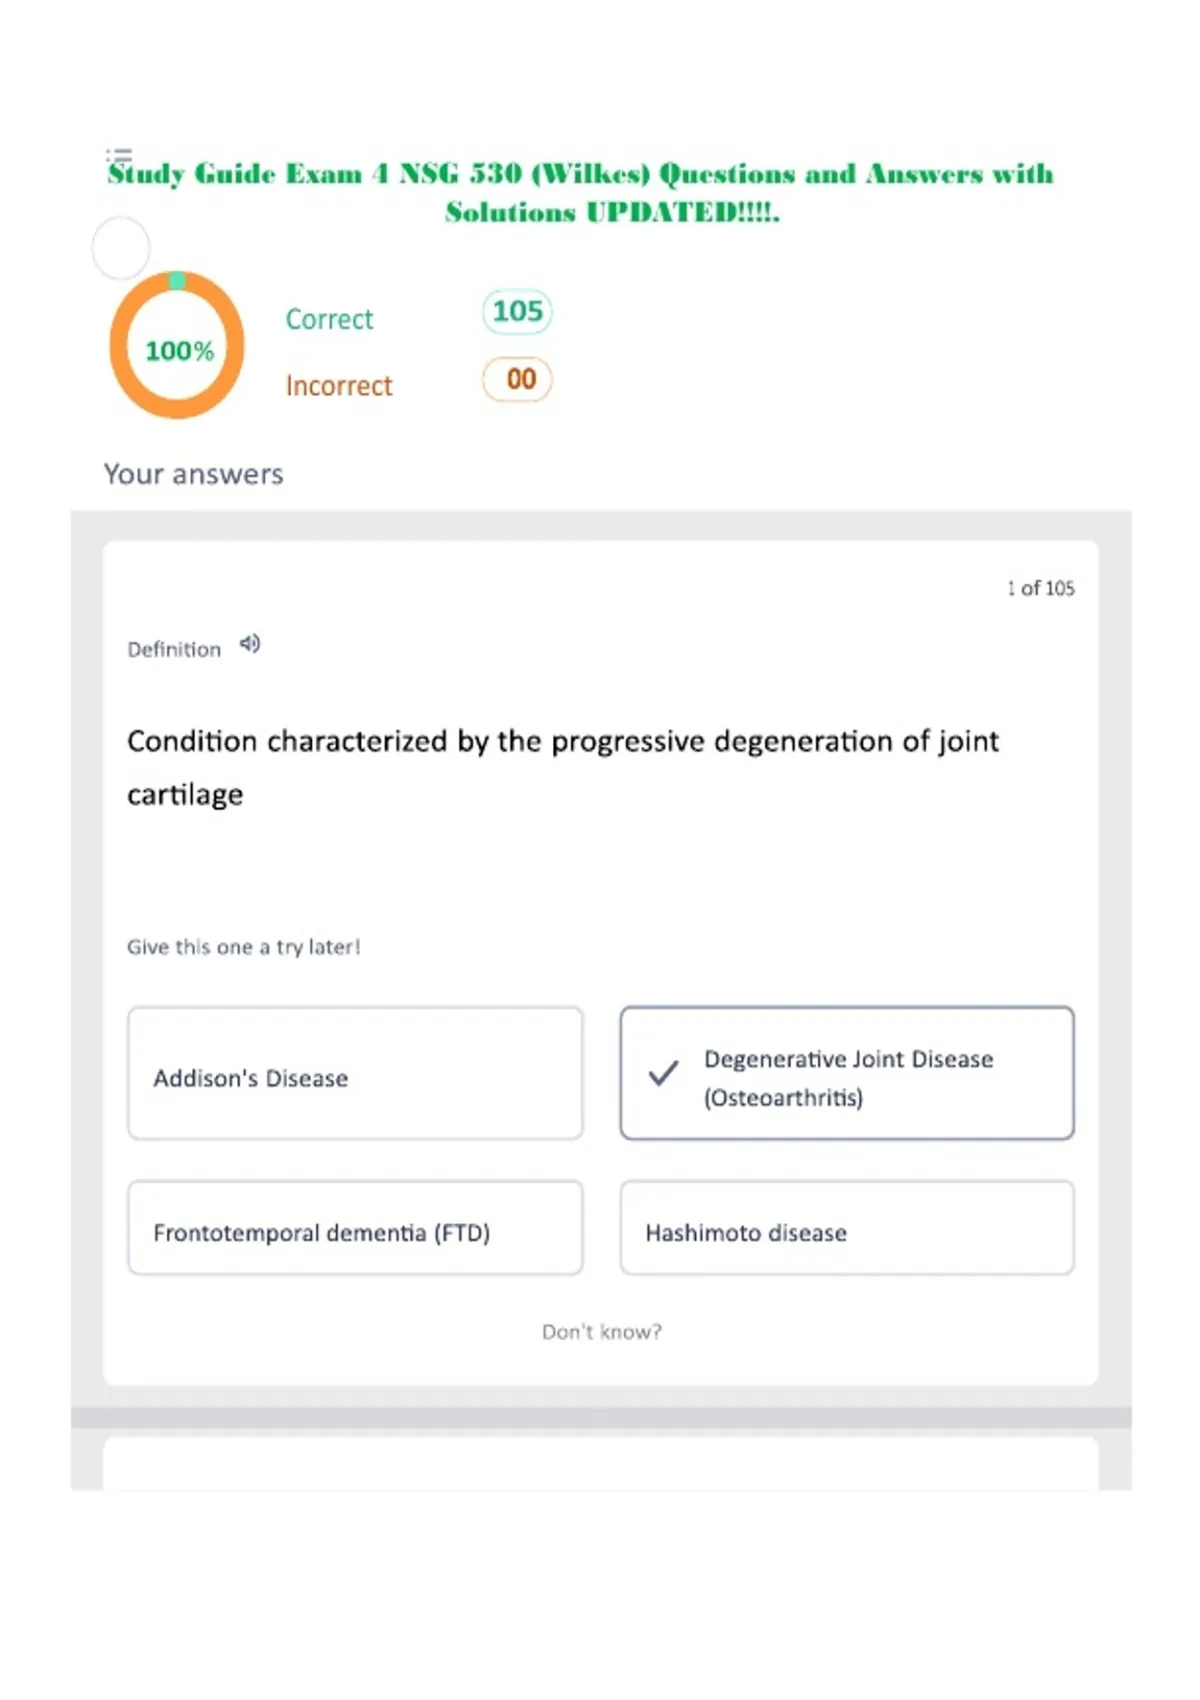Screen dimensions: 1200x1700
Task: Open the list menu icon above the title
Action: pyautogui.click(x=120, y=155)
